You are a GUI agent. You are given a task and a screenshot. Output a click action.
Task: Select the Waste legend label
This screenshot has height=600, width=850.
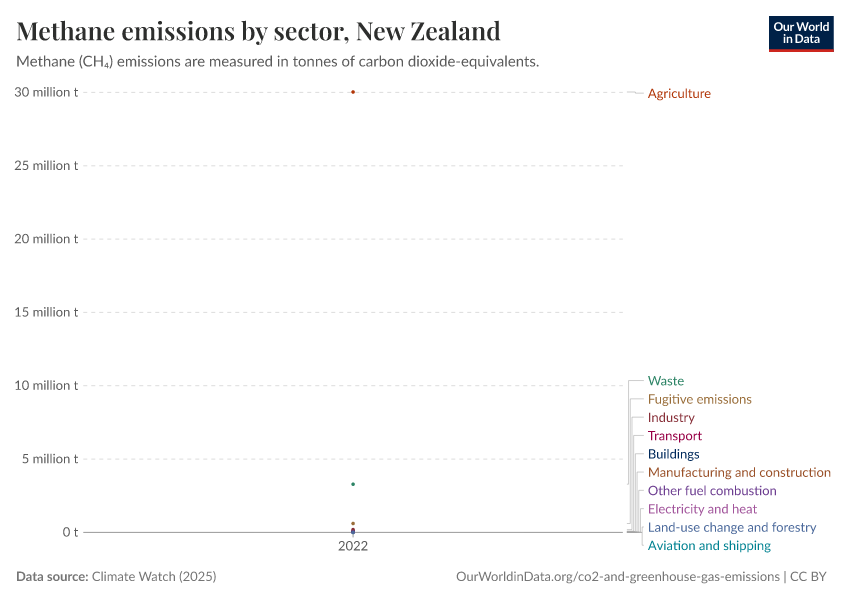(666, 381)
